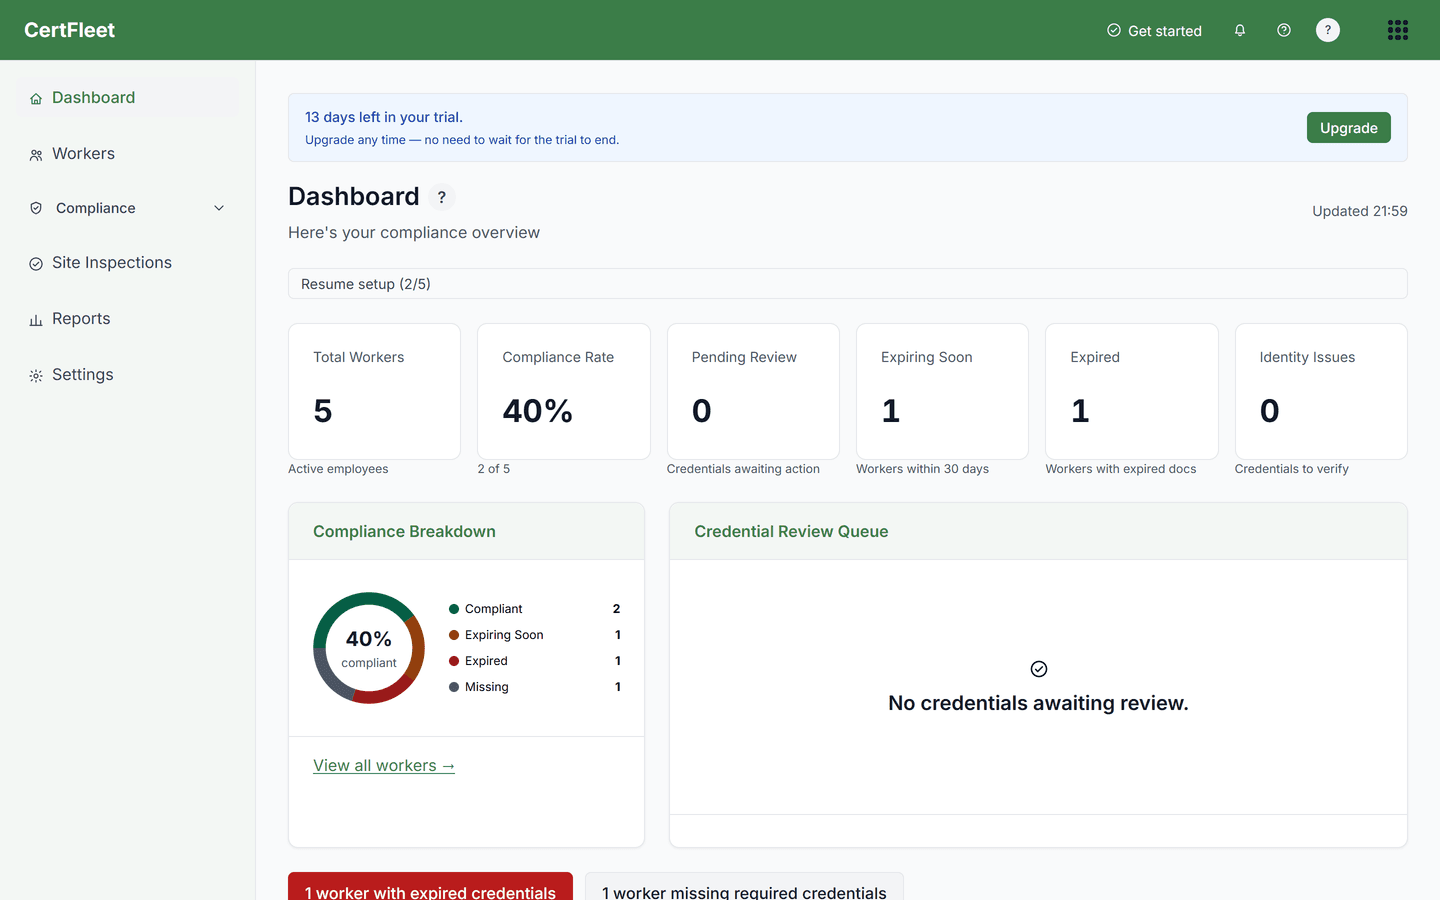Click the Expiring Soon legend row
1440x900 pixels.
click(535, 635)
